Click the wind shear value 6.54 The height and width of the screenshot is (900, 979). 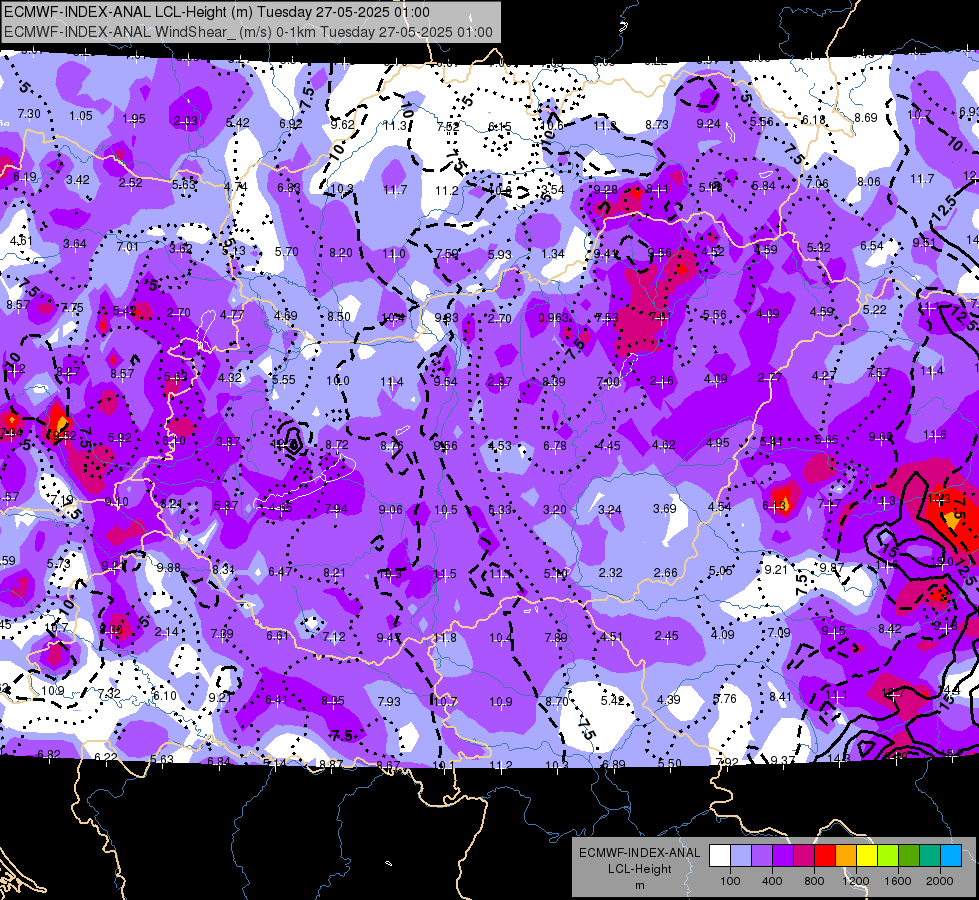872,245
